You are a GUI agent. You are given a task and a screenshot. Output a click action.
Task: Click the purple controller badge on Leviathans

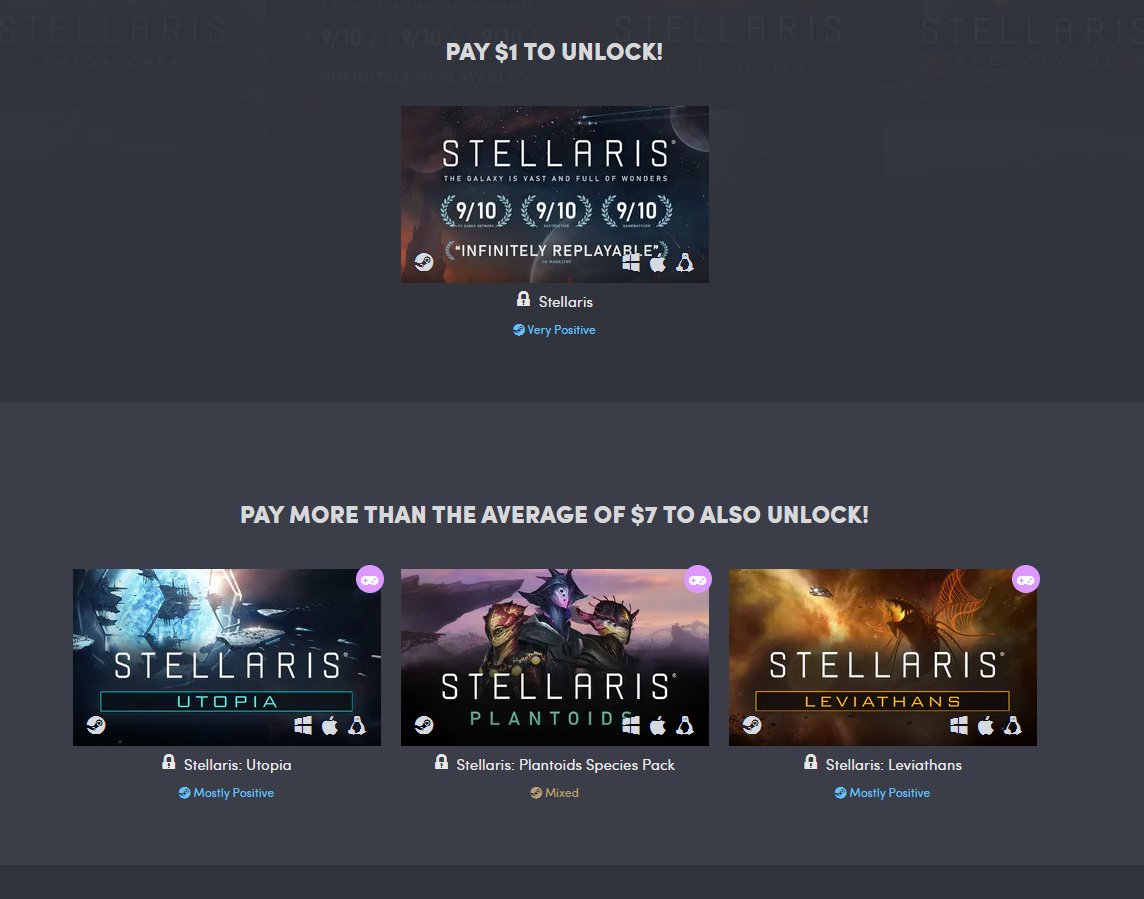[x=1026, y=579]
